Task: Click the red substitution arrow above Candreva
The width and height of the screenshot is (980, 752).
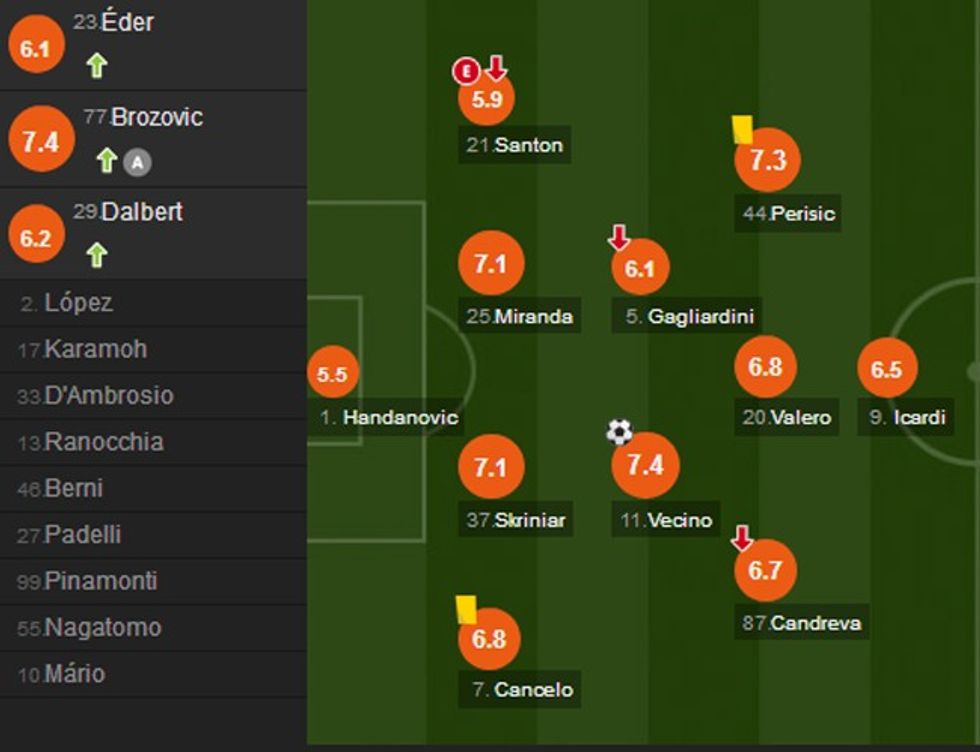Action: coord(741,539)
